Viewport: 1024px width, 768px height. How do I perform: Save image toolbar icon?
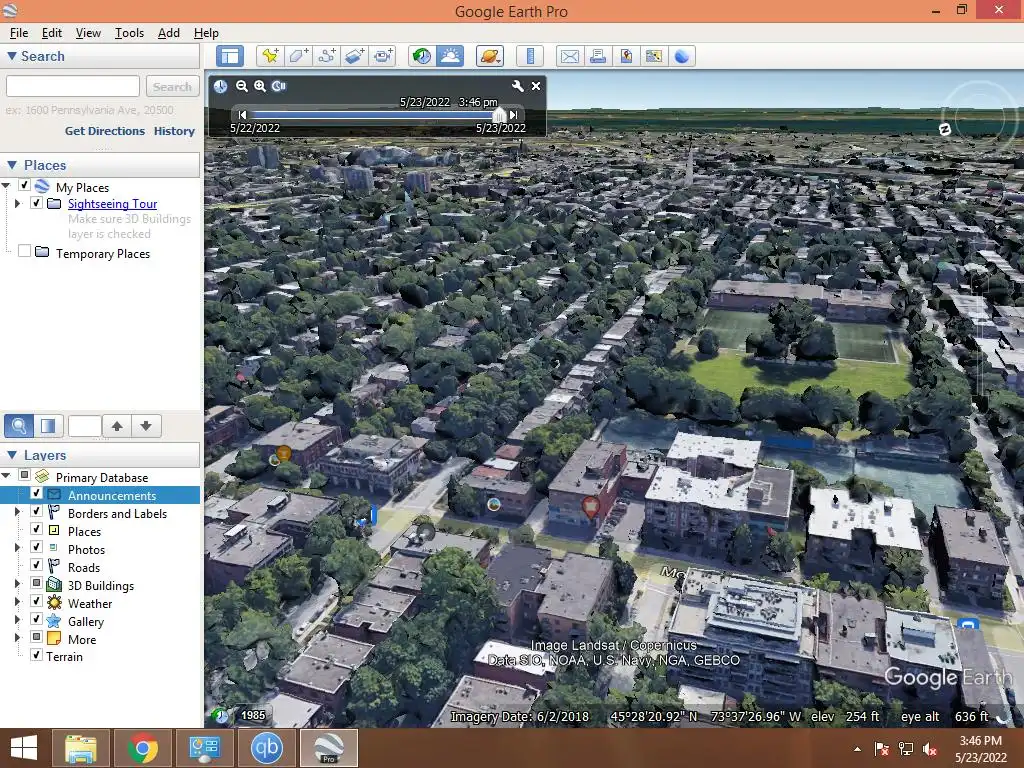(x=626, y=56)
